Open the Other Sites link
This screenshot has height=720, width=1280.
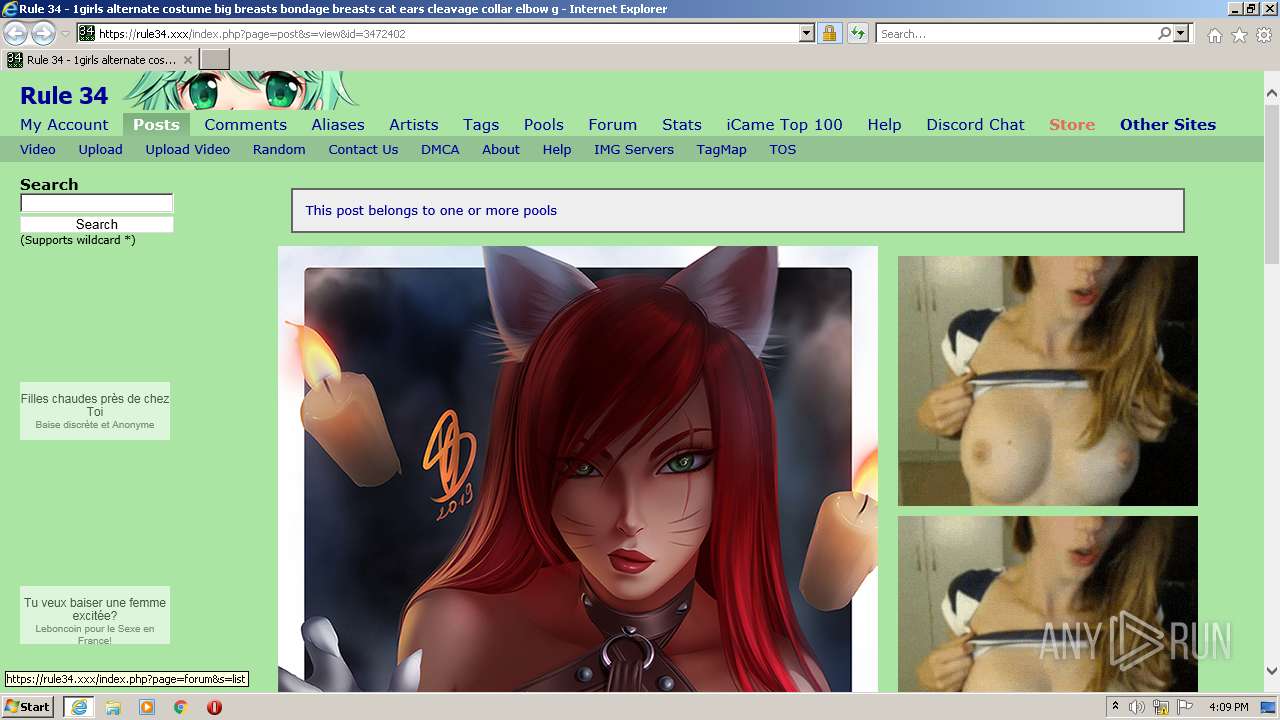(x=1168, y=124)
